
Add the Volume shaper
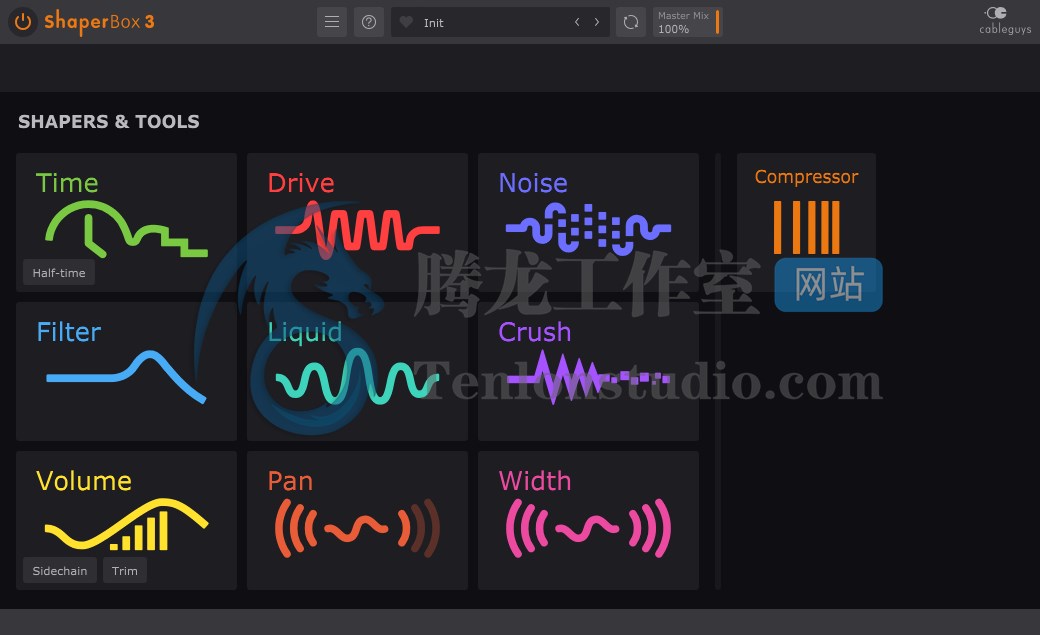(126, 520)
